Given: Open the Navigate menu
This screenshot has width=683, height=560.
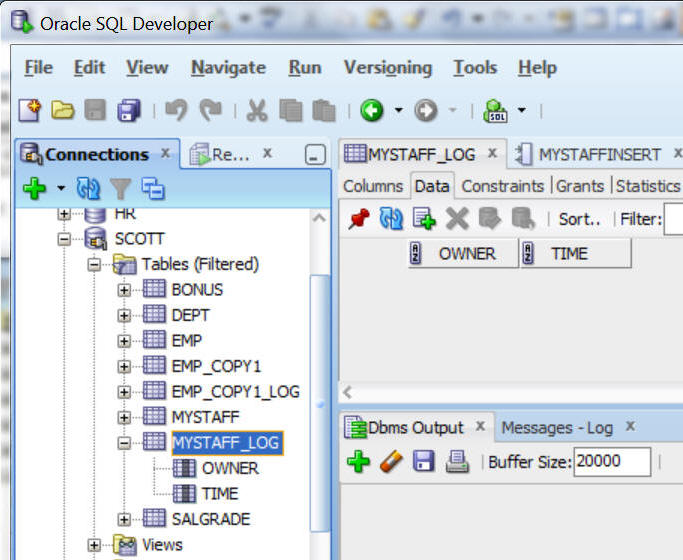Looking at the screenshot, I should point(229,67).
